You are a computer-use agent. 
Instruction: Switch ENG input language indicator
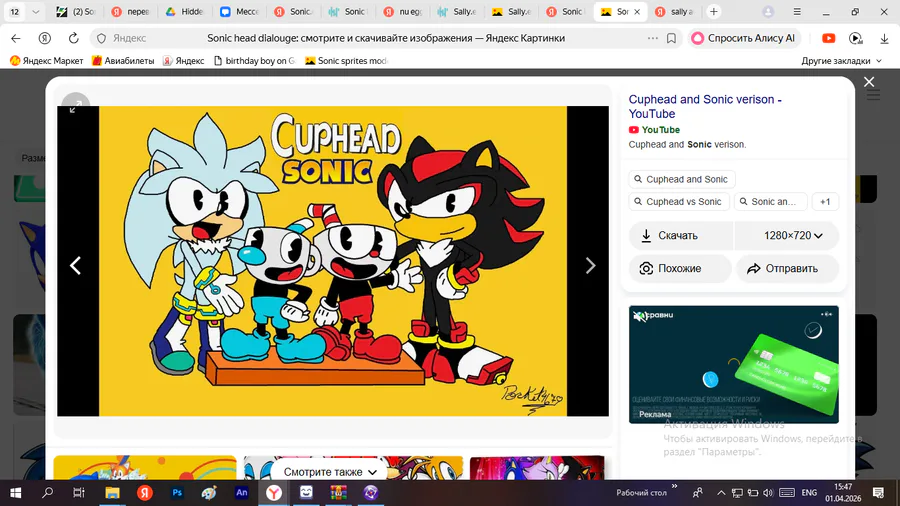coord(809,493)
